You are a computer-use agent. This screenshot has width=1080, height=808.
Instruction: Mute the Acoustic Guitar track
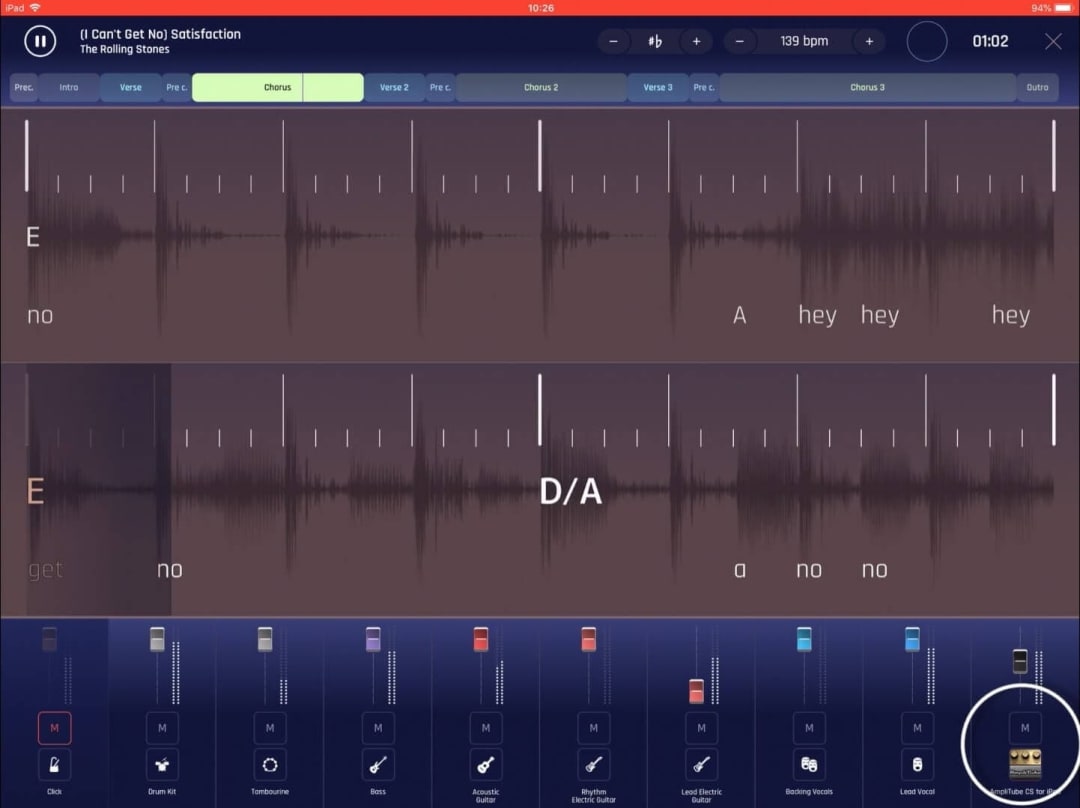486,728
